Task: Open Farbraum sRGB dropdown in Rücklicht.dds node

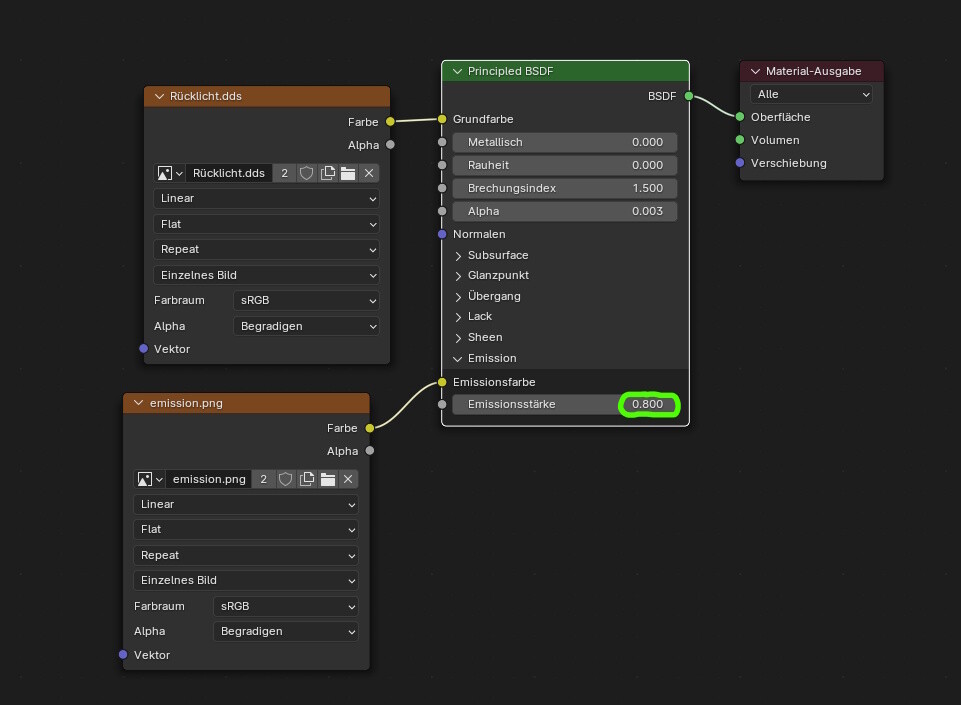Action: 306,300
